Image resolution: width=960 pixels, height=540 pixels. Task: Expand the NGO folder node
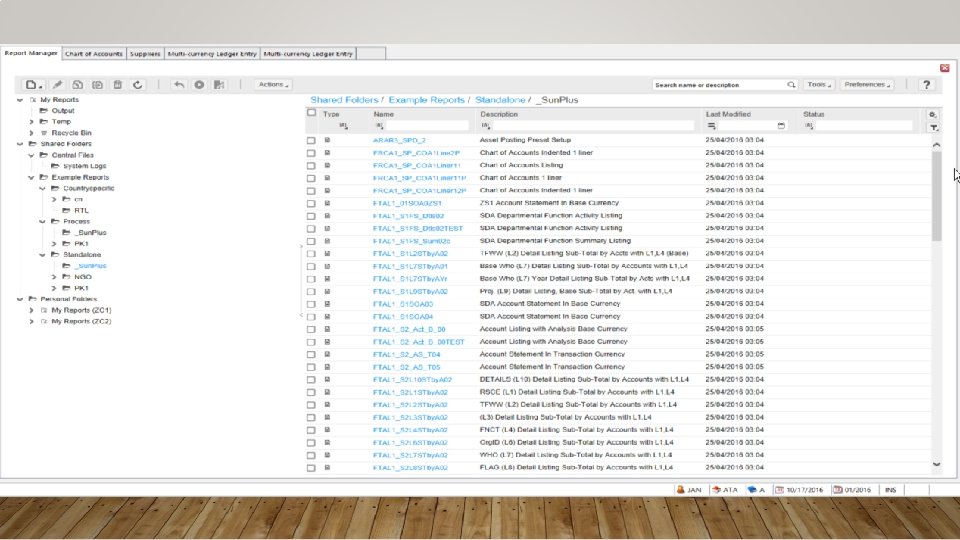[54, 277]
